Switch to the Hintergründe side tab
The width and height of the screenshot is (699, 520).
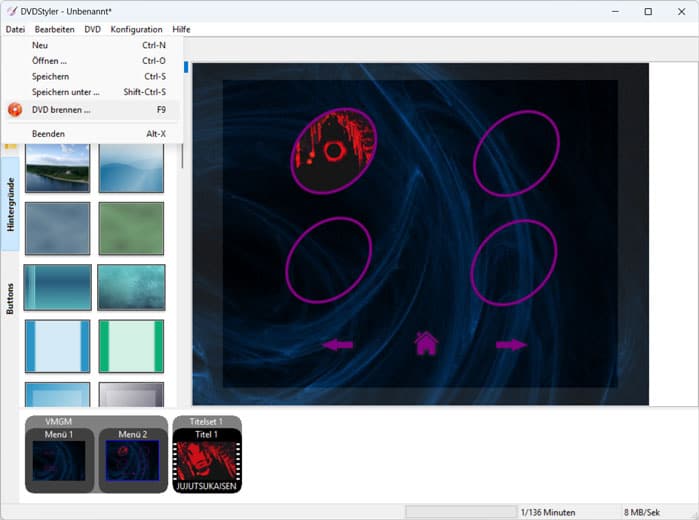pyautogui.click(x=10, y=205)
